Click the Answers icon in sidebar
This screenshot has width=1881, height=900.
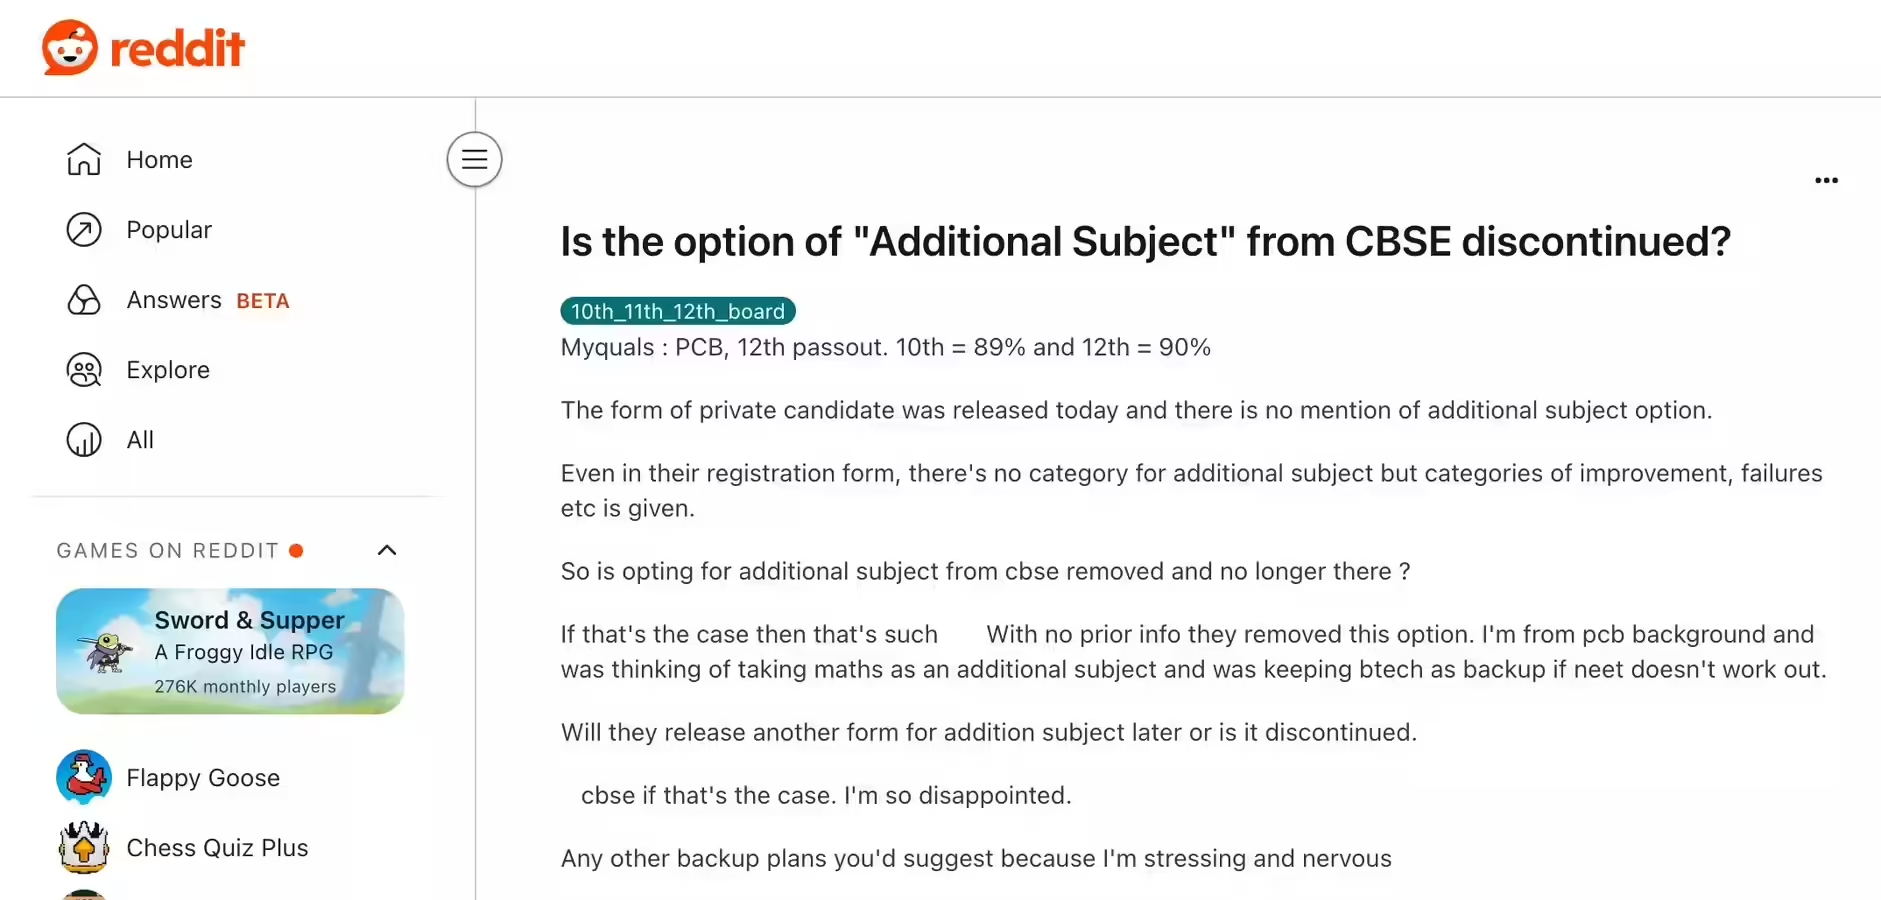tap(84, 300)
